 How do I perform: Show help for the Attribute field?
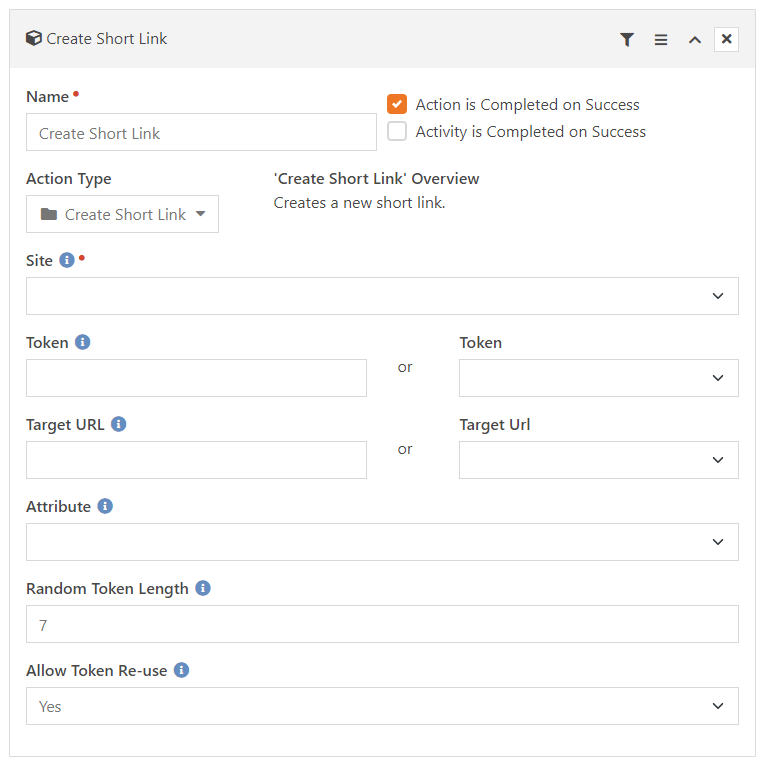point(105,506)
